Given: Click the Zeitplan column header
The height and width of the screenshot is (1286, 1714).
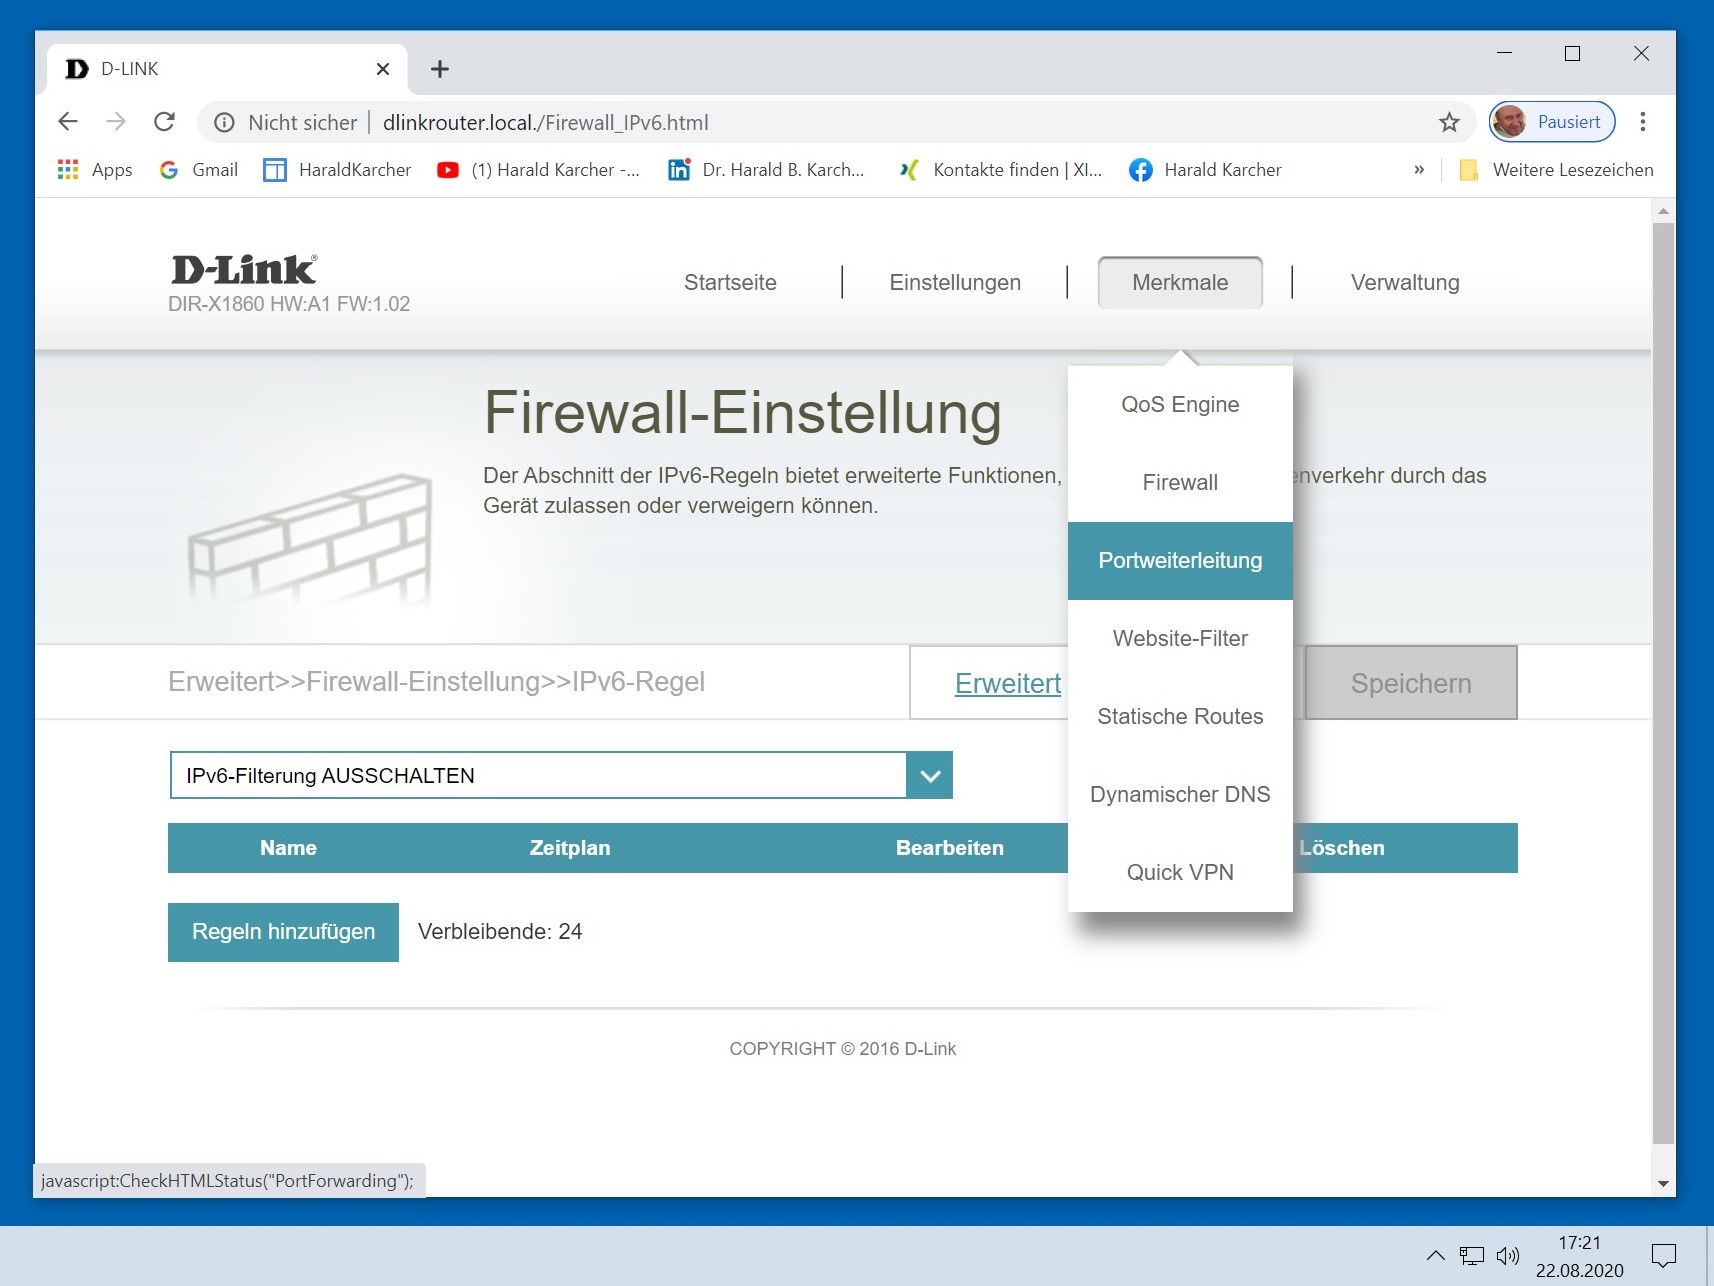Looking at the screenshot, I should [570, 848].
